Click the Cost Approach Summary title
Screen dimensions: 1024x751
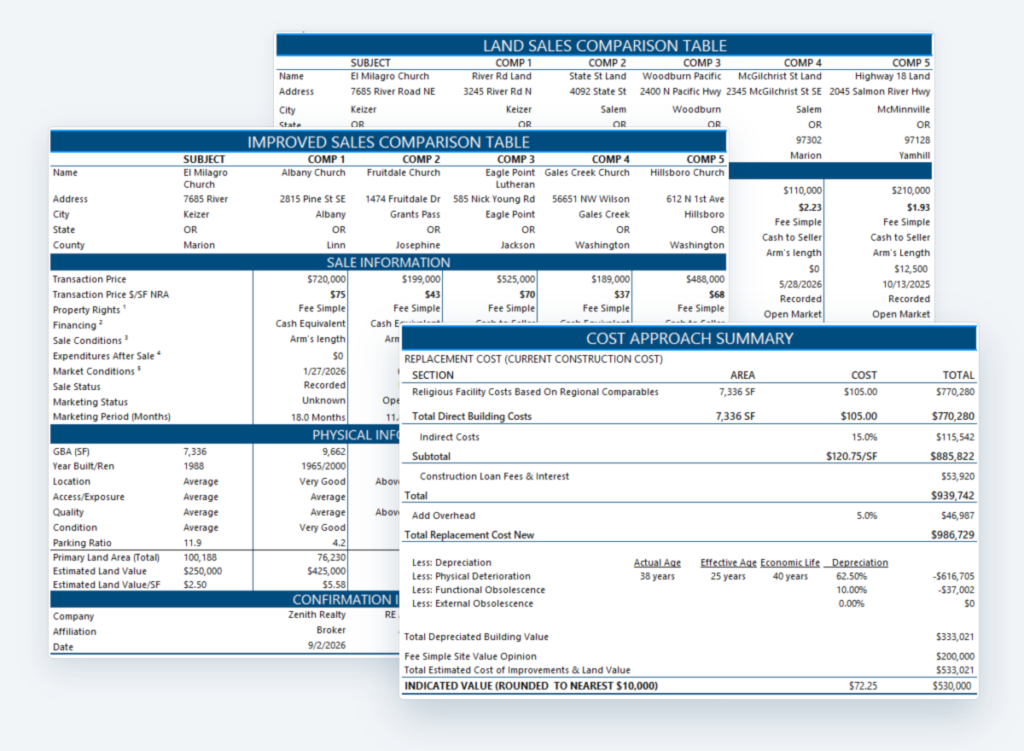pos(690,338)
